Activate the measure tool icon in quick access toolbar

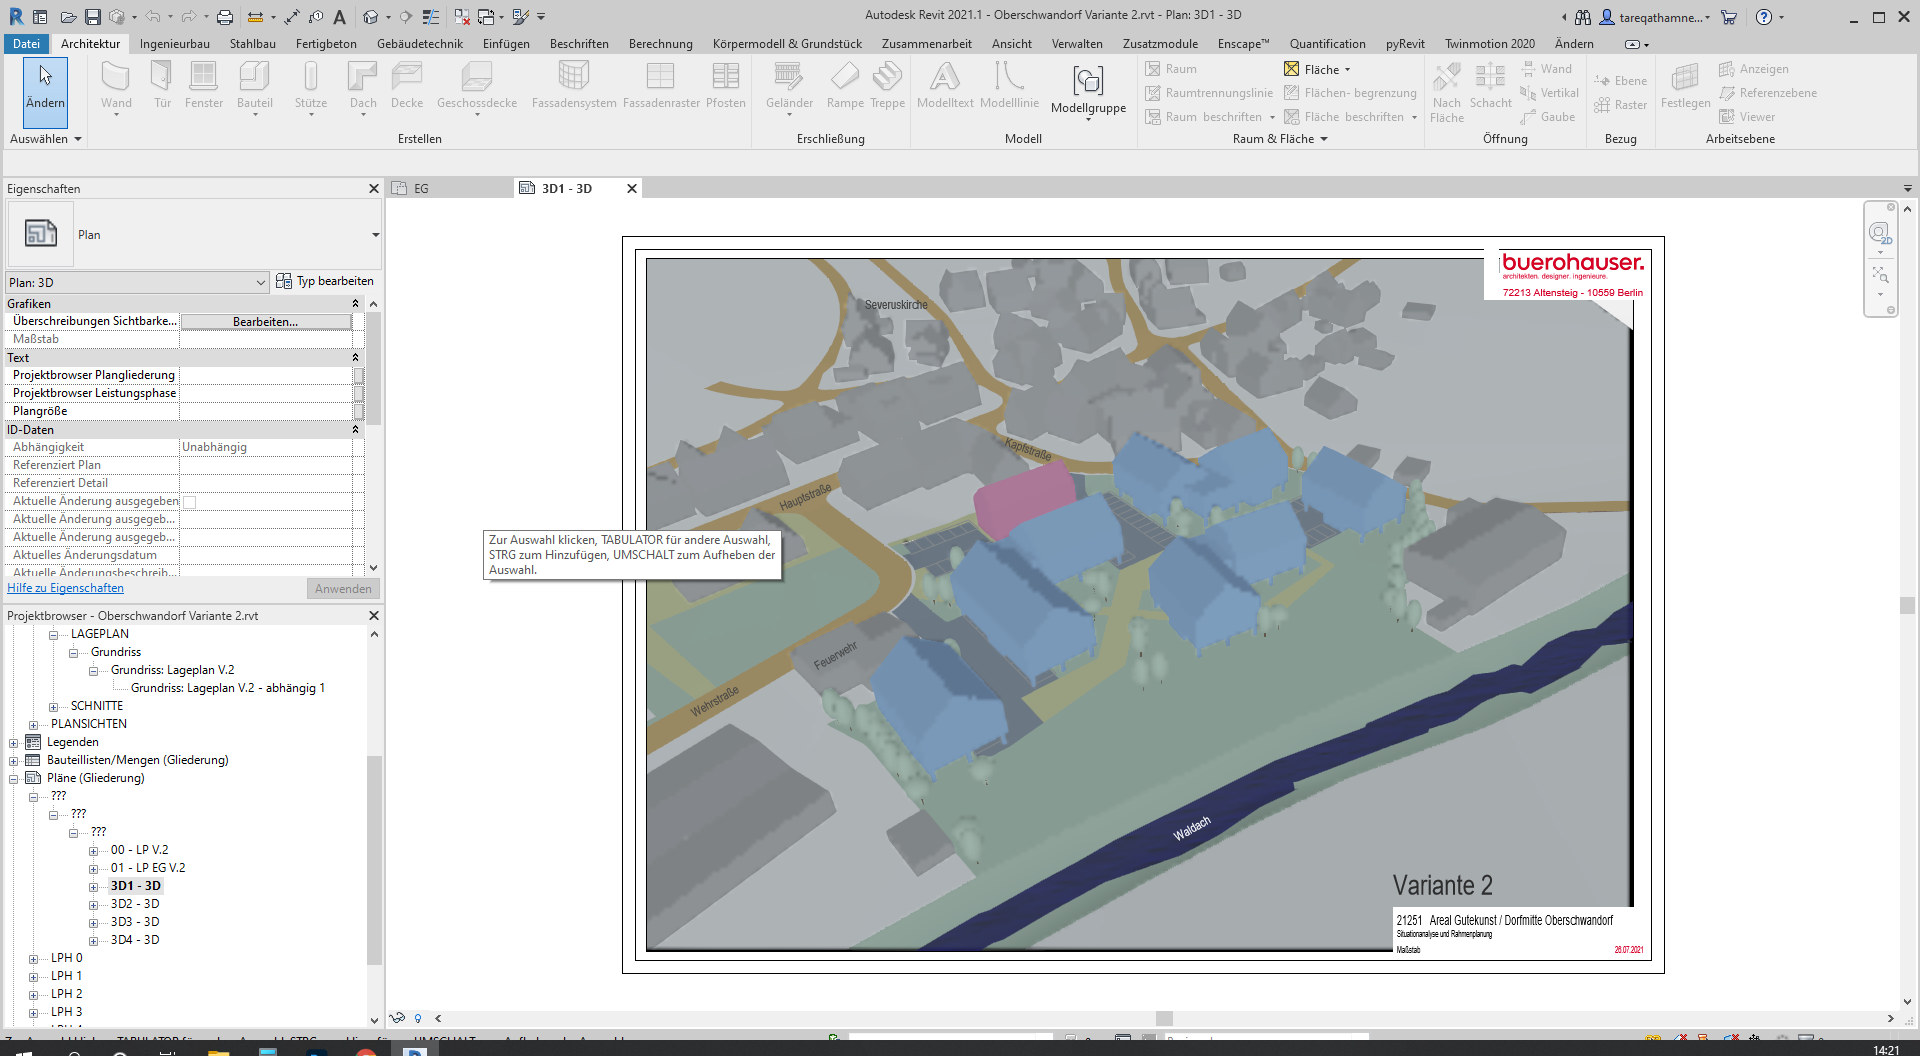(x=255, y=17)
